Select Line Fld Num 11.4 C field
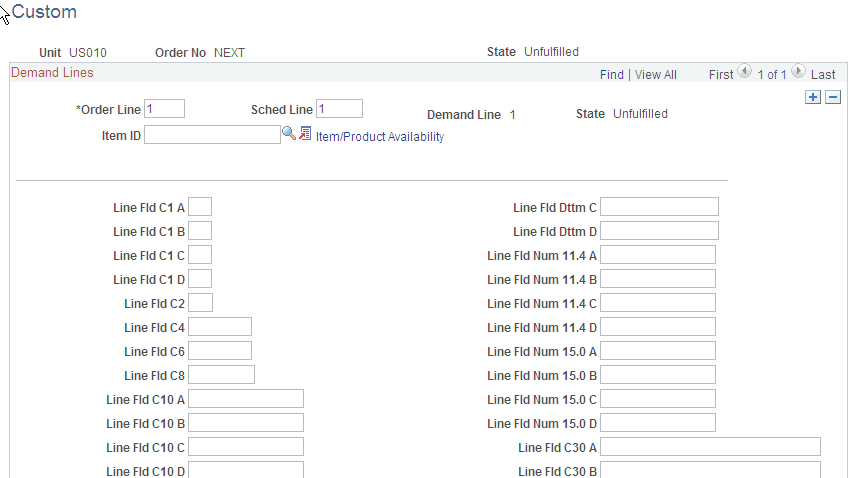Image resolution: width=863 pixels, height=478 pixels. [658, 303]
